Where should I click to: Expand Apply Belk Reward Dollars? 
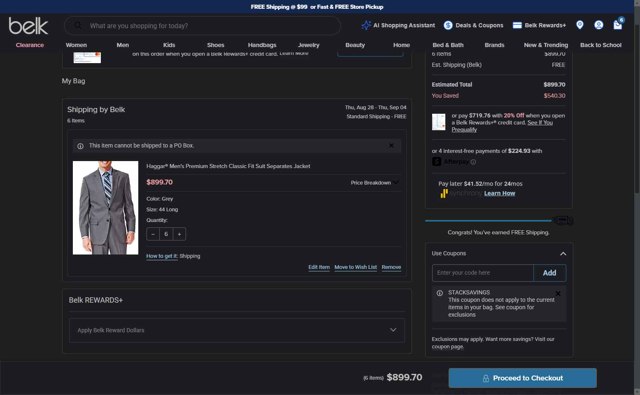[237, 330]
